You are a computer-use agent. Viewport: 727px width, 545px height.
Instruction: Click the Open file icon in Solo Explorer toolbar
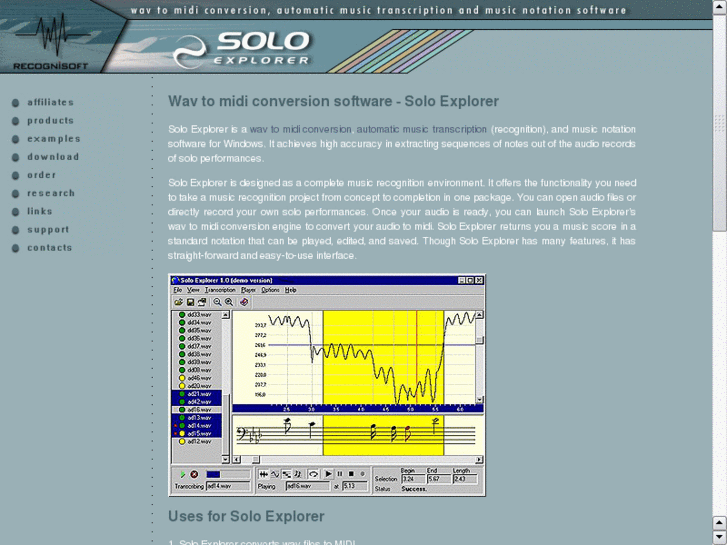(178, 302)
